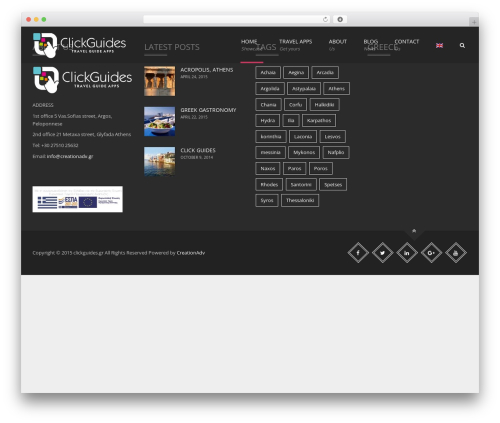Viewport: 500px width, 423px height.
Task: Click the ClickGuides logo in header
Action: (x=79, y=45)
